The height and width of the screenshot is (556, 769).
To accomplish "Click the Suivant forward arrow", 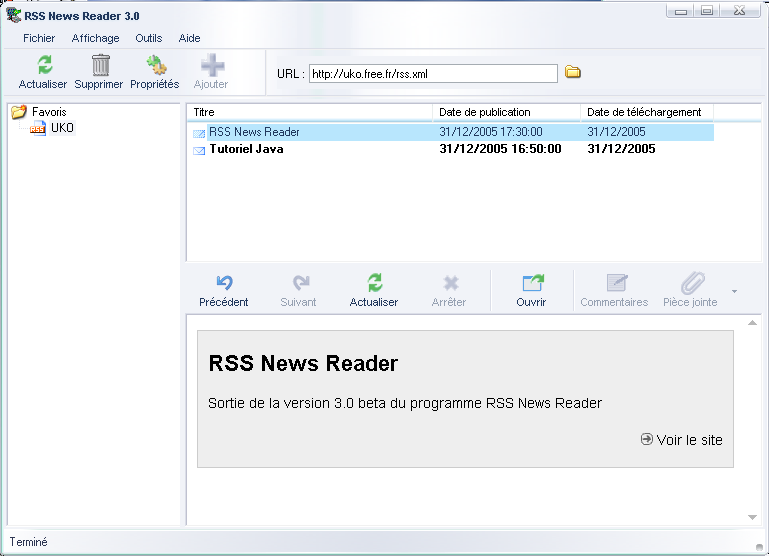I will [x=300, y=282].
